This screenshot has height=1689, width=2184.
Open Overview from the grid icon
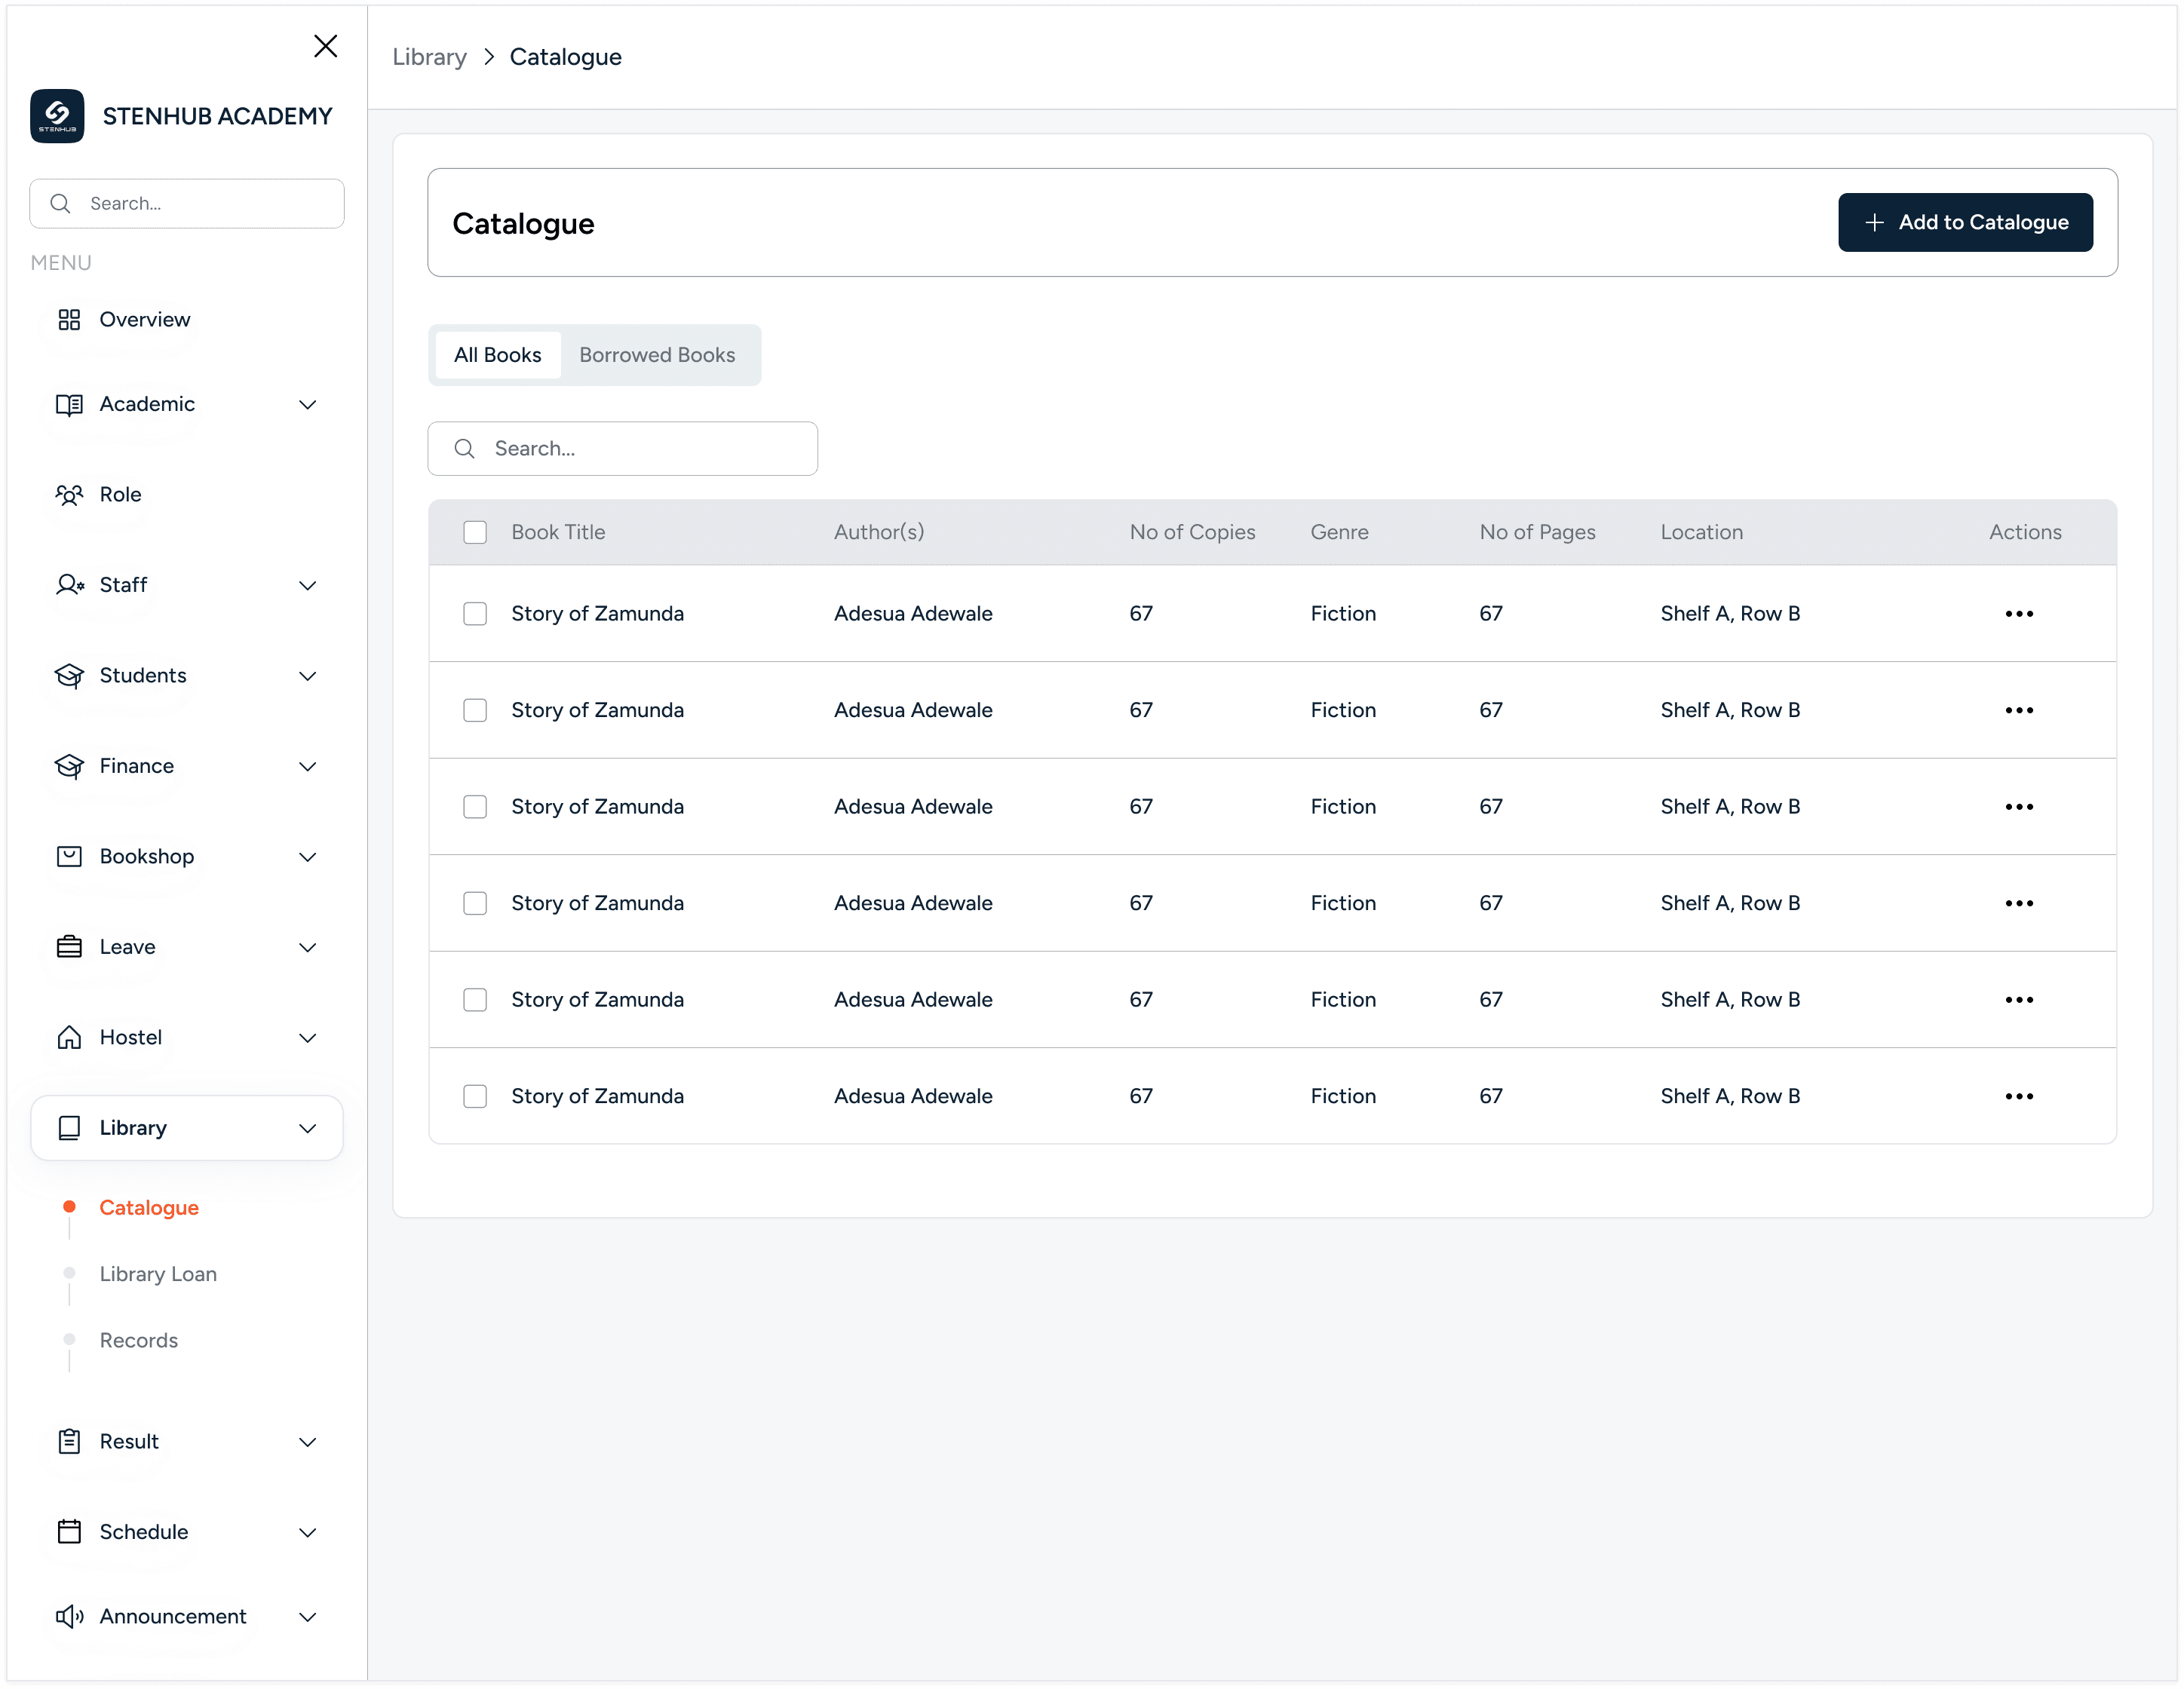[x=69, y=320]
